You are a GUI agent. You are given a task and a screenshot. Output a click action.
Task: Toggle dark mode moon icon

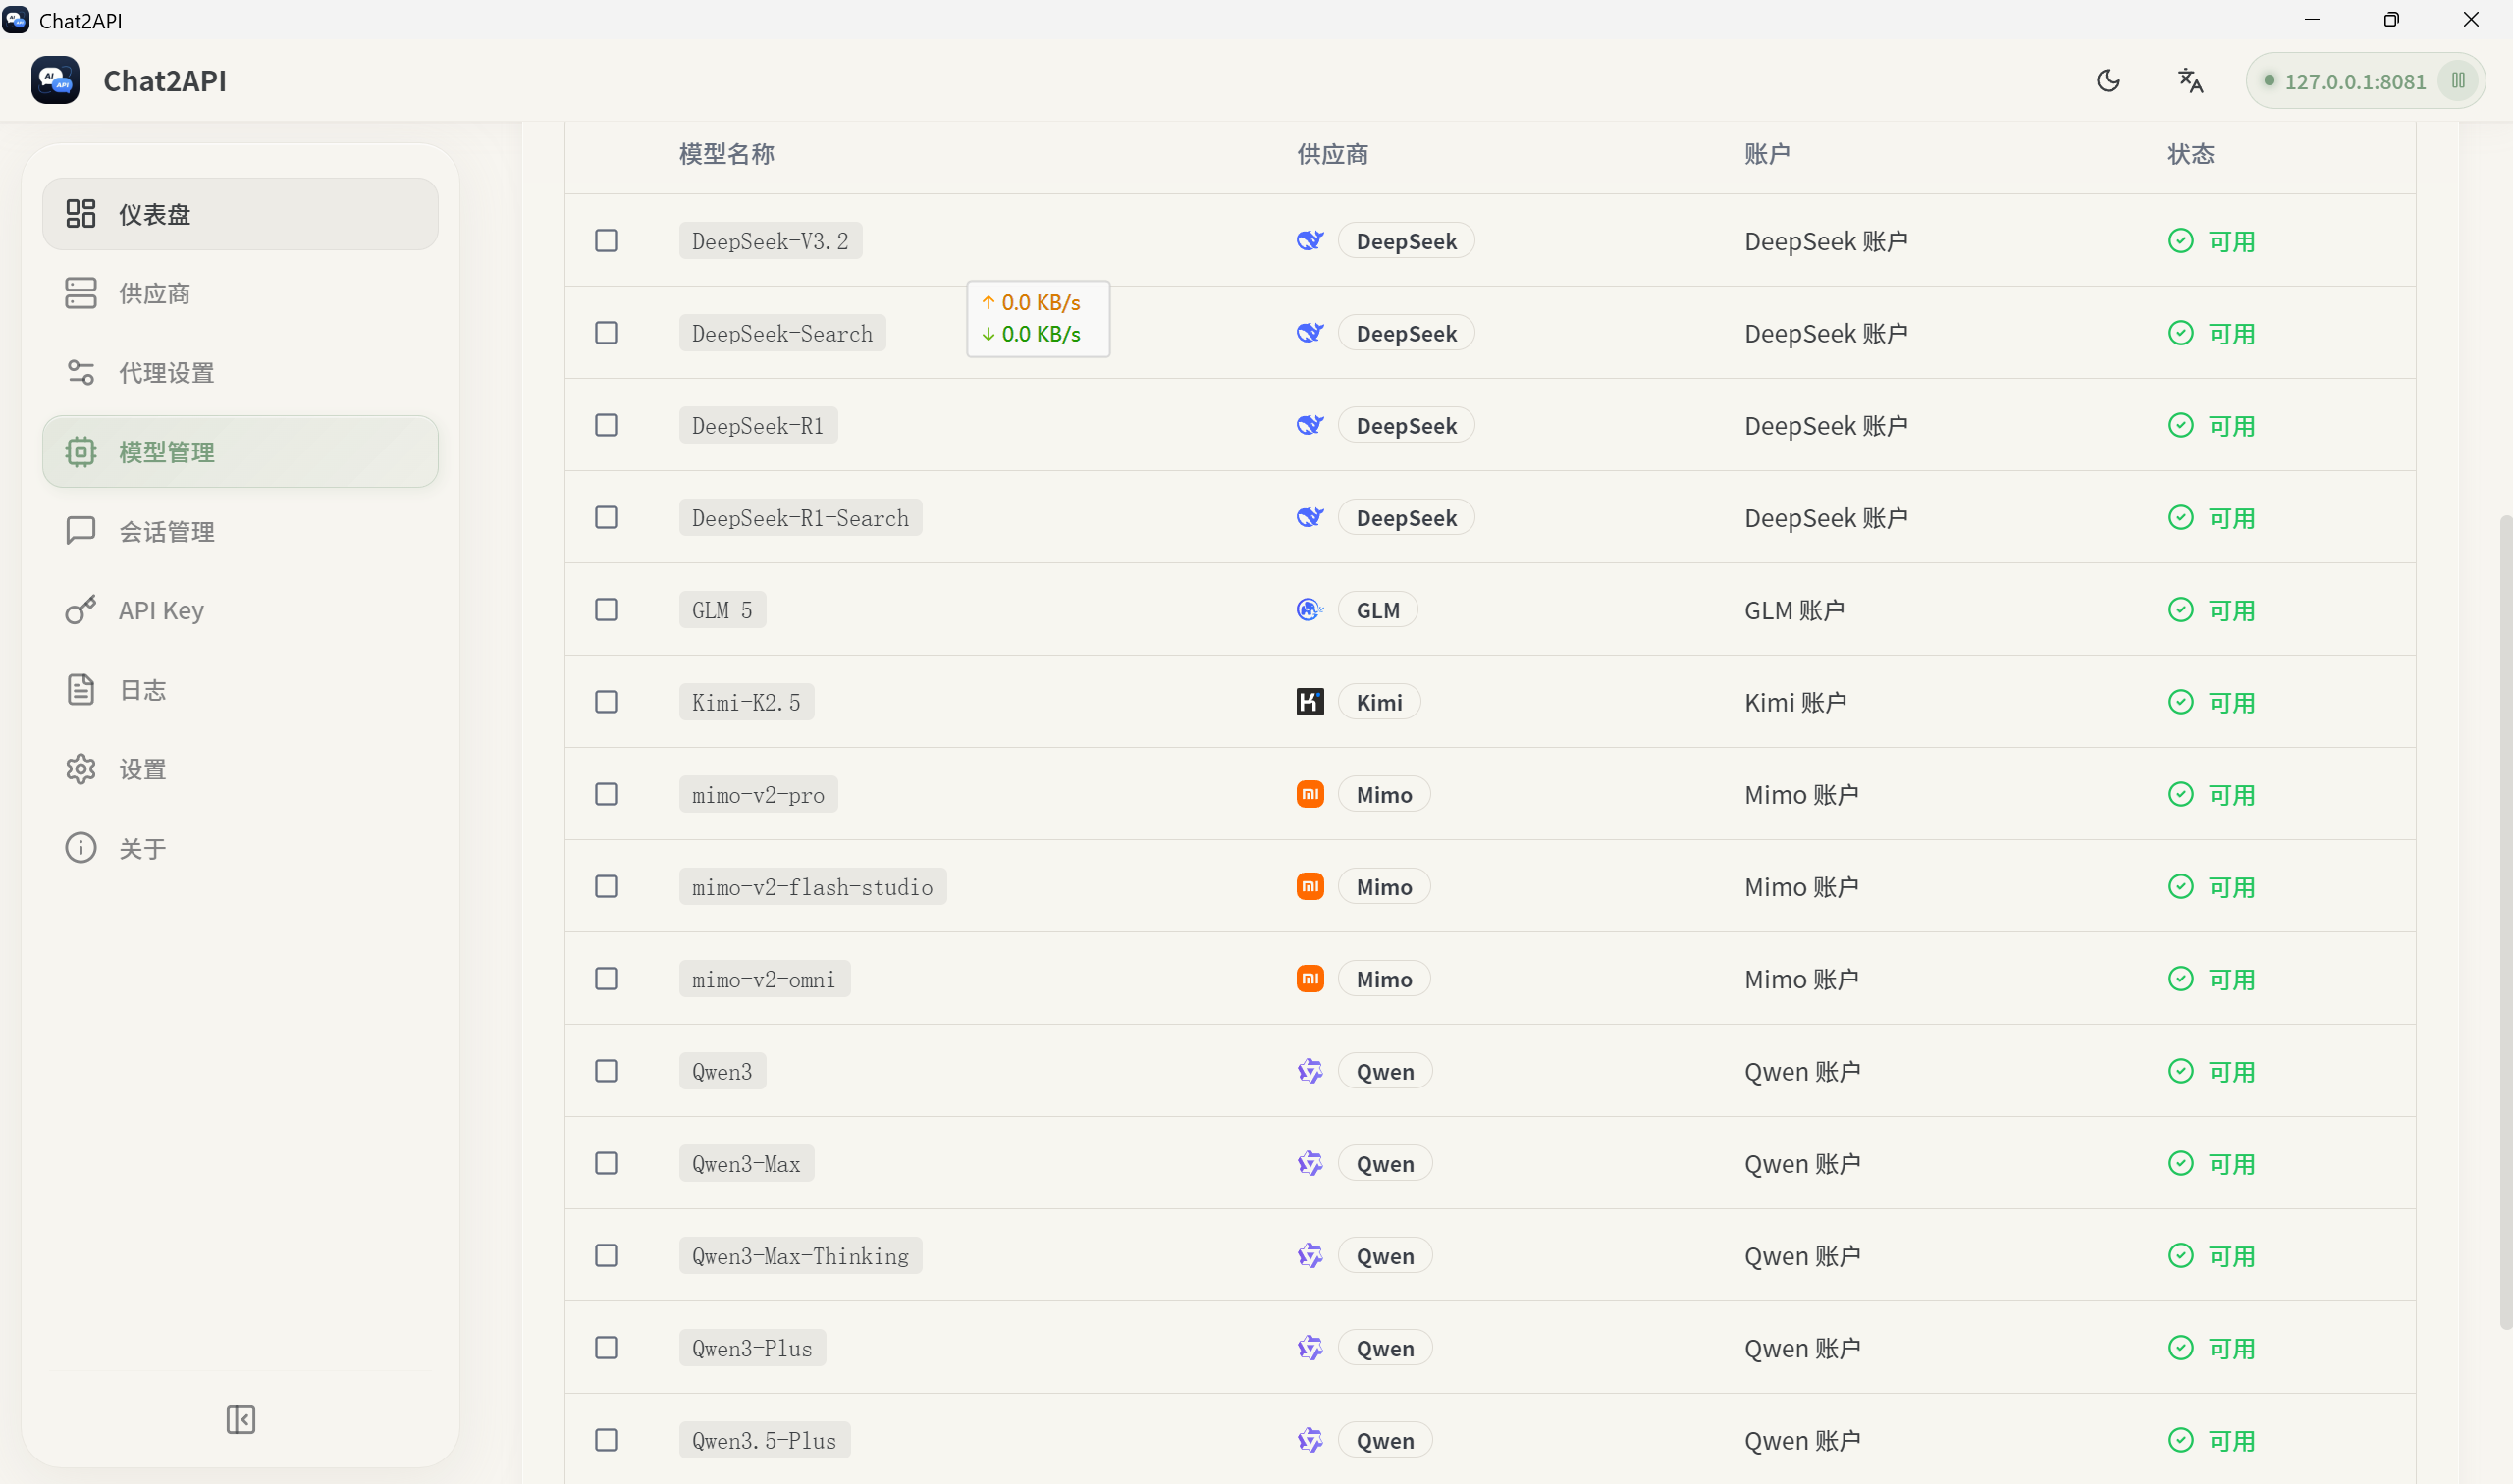coord(2108,81)
